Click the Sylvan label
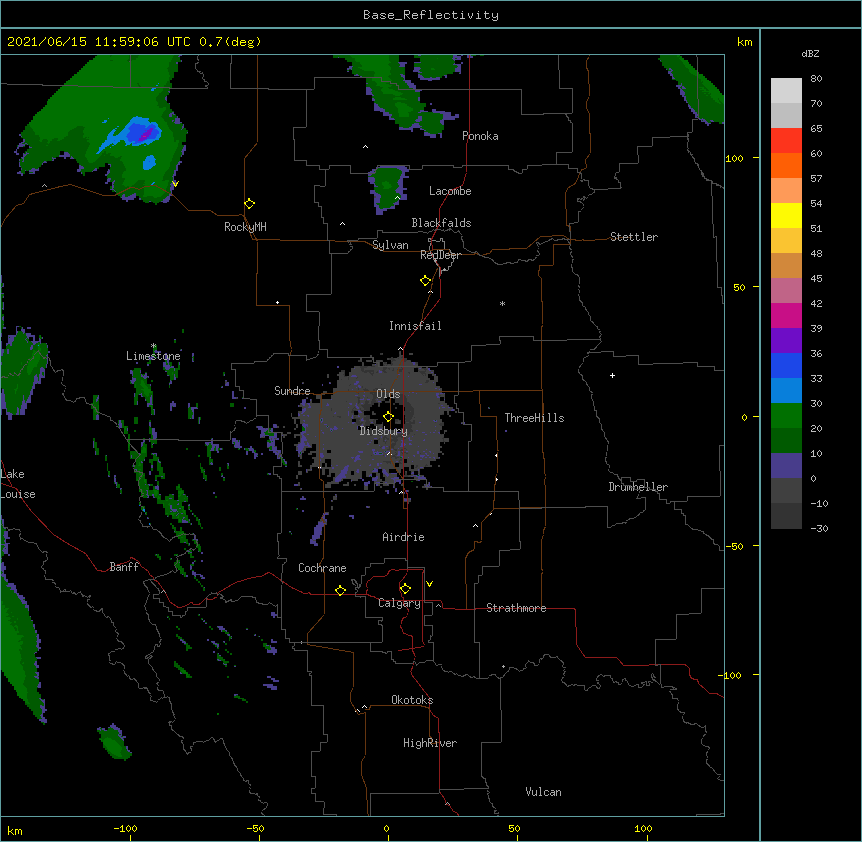 coord(390,245)
